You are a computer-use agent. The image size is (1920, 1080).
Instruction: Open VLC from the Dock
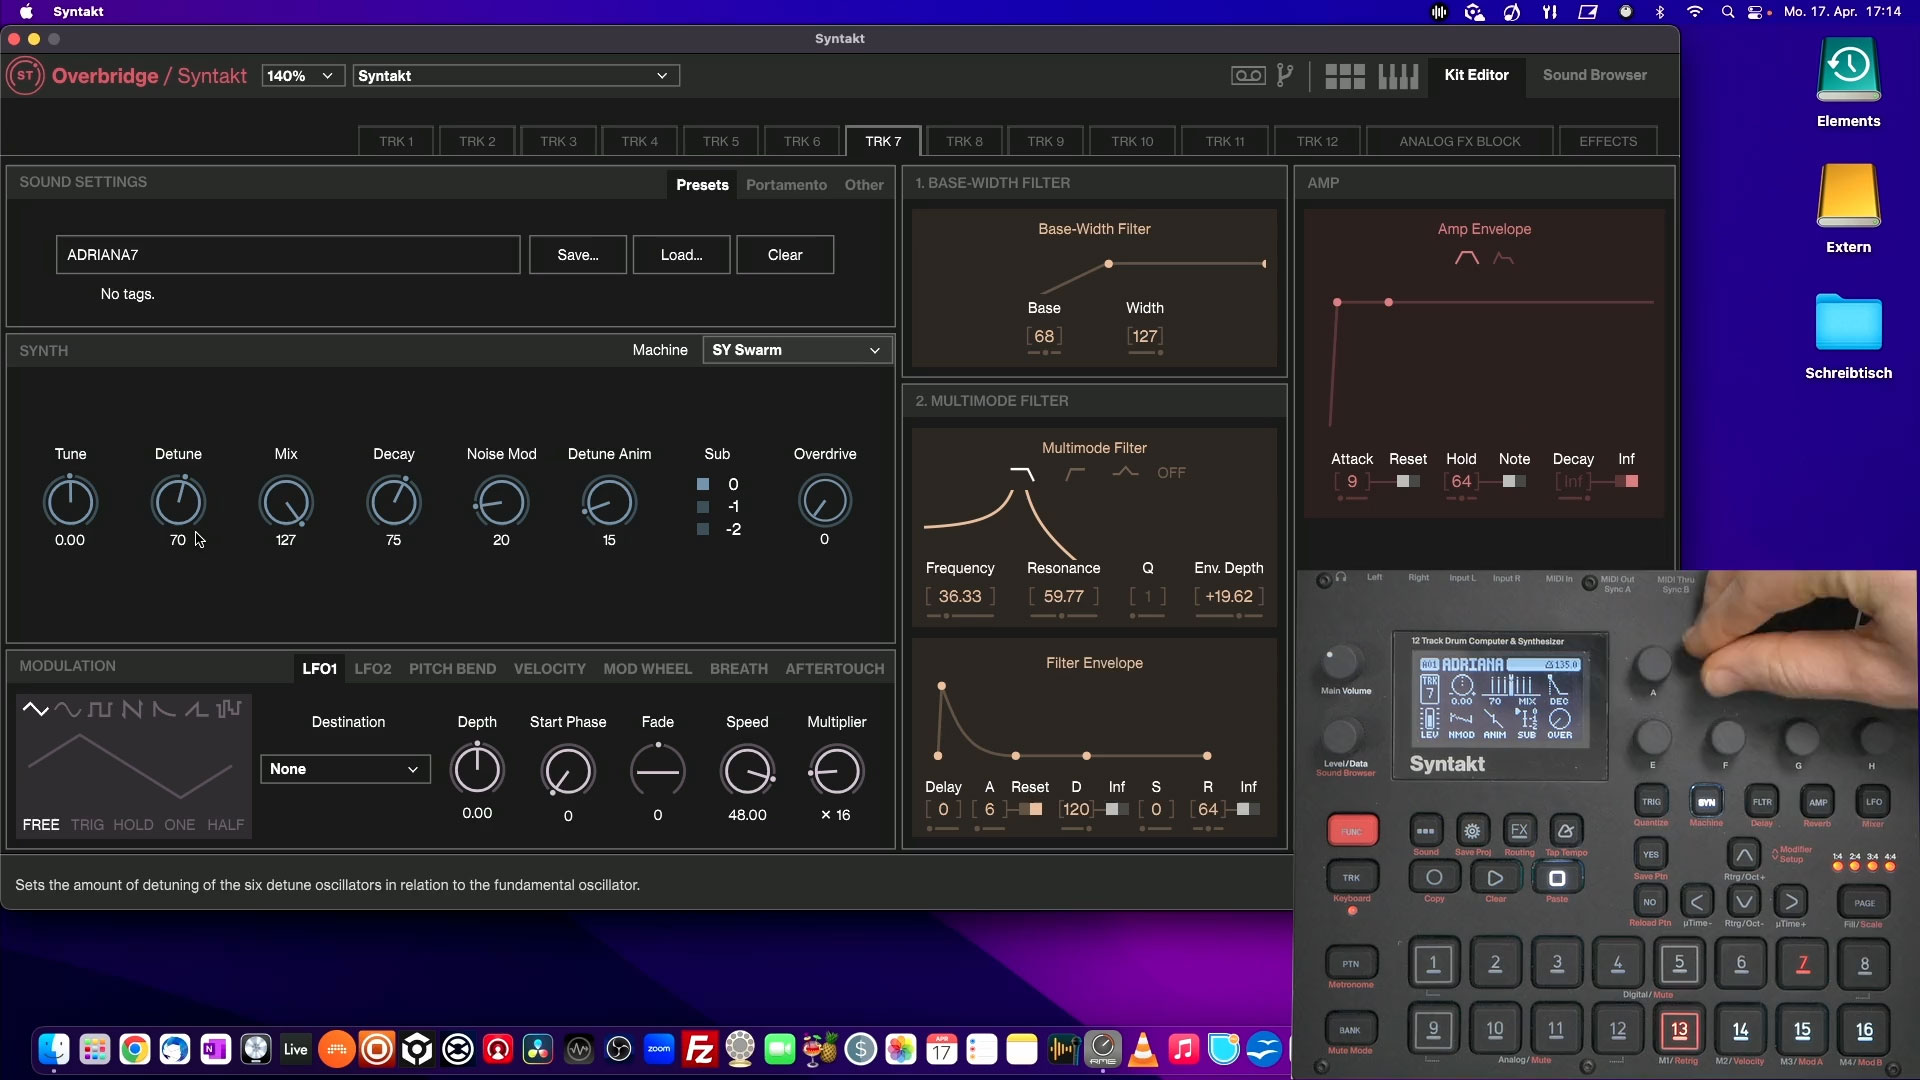[1143, 1049]
